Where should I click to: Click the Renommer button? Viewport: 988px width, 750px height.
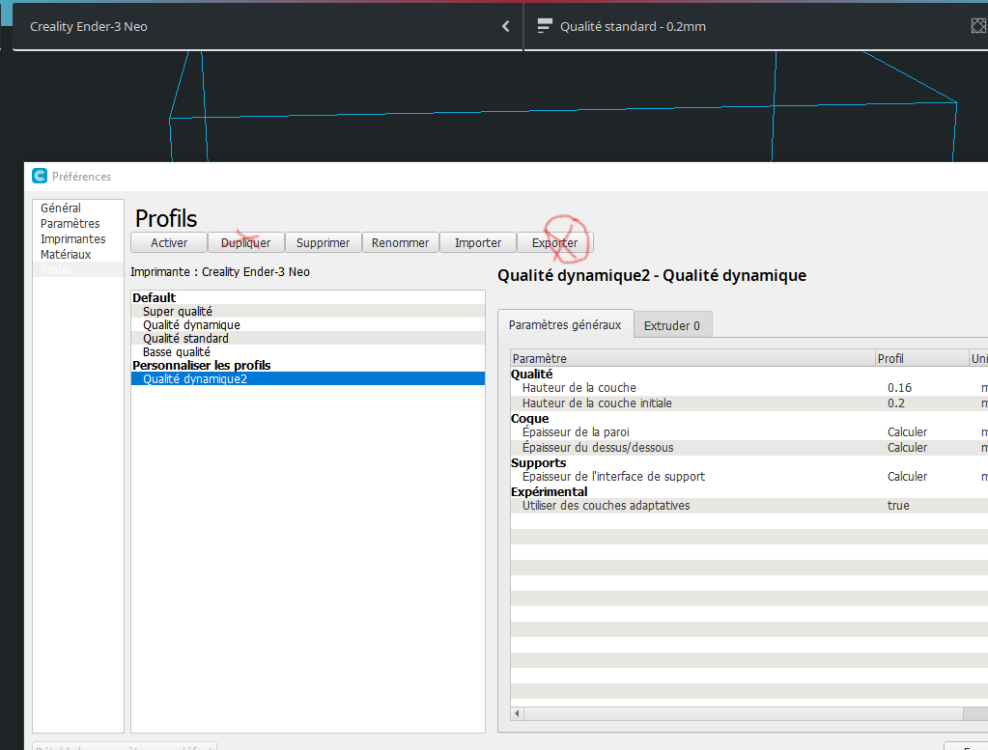point(400,243)
